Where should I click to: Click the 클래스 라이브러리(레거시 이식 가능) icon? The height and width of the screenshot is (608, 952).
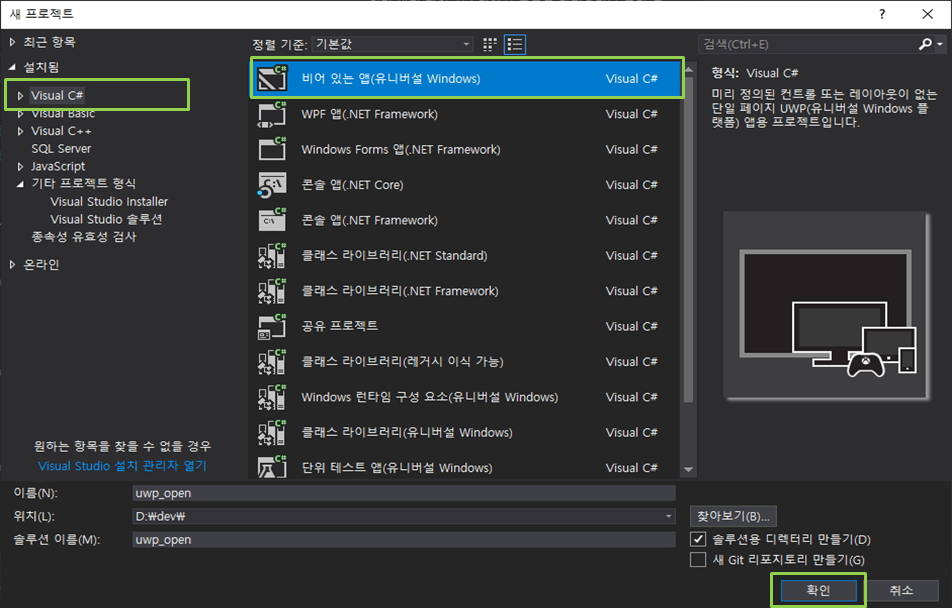click(272, 361)
